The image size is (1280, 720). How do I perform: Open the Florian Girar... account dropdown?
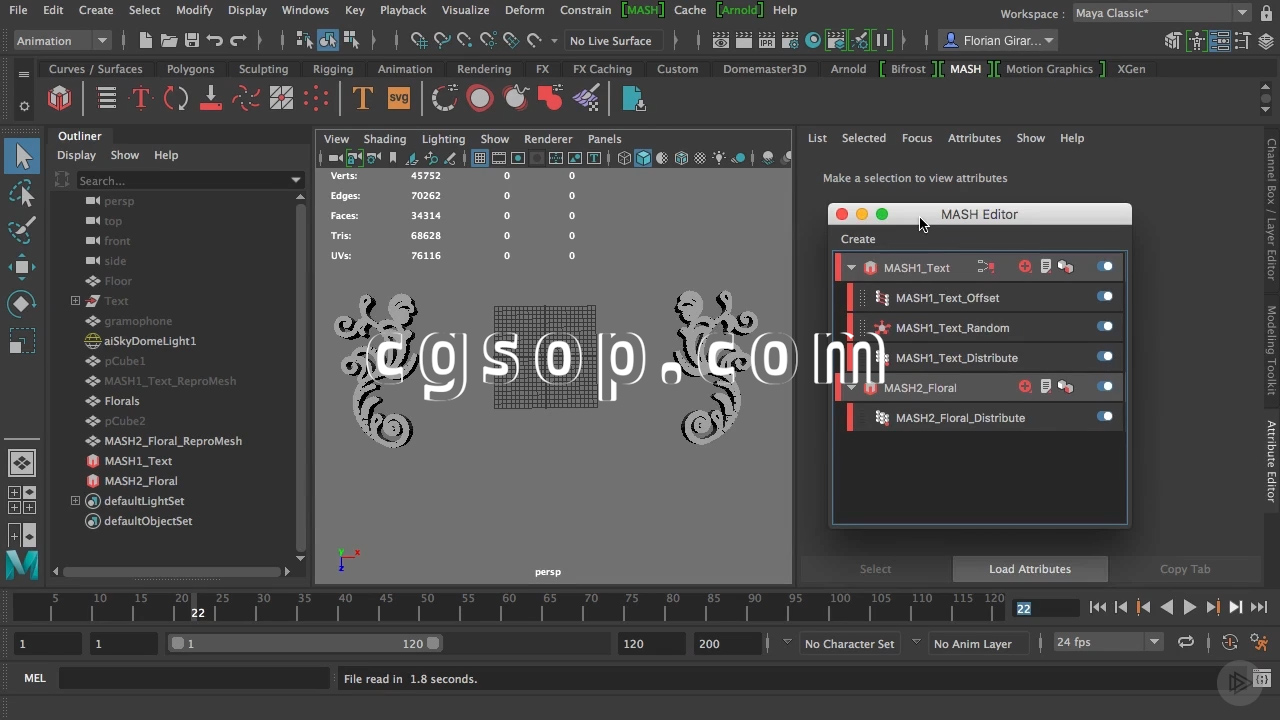coord(999,41)
